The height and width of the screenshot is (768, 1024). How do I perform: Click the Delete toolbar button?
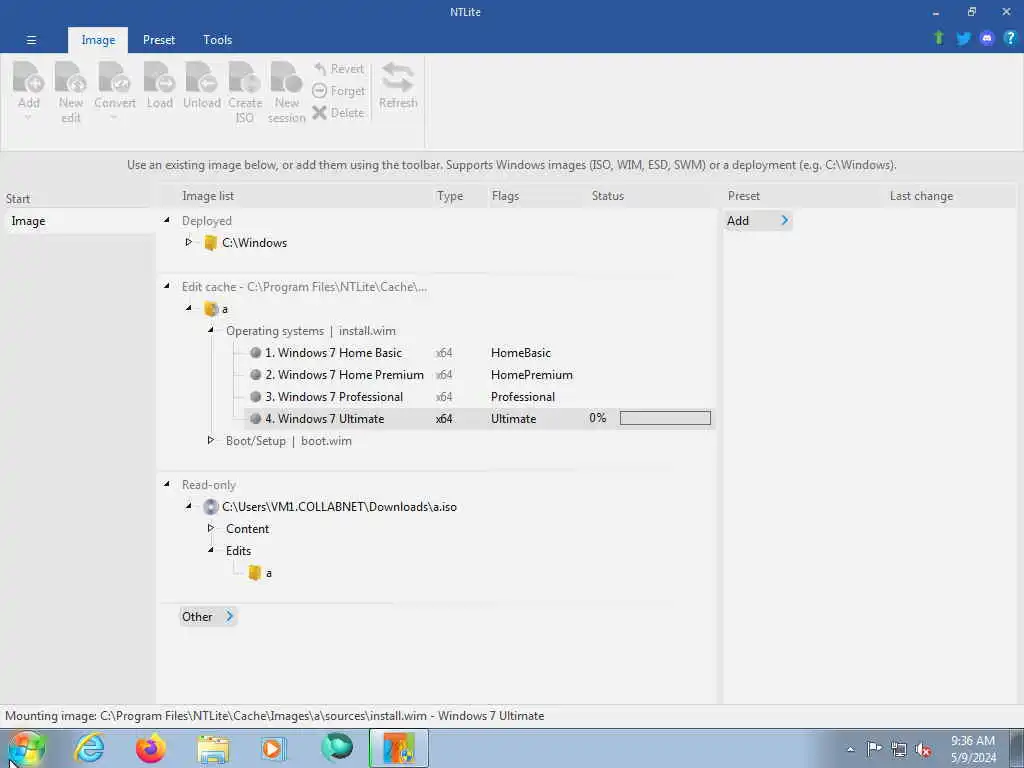coord(338,112)
